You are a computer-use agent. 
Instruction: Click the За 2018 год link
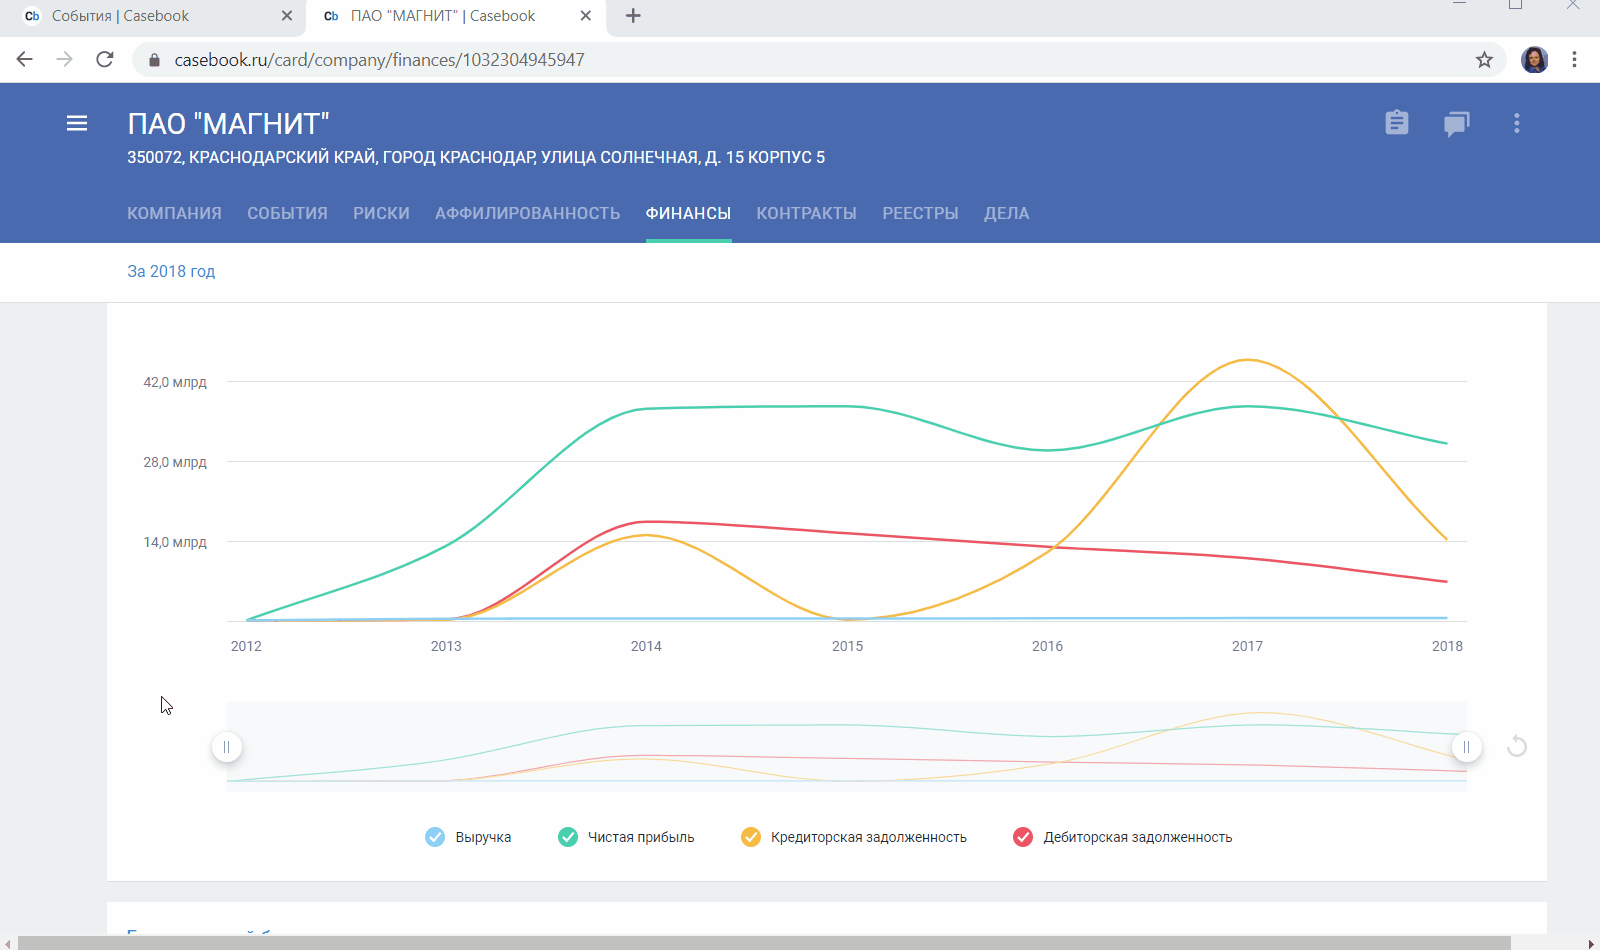click(171, 271)
